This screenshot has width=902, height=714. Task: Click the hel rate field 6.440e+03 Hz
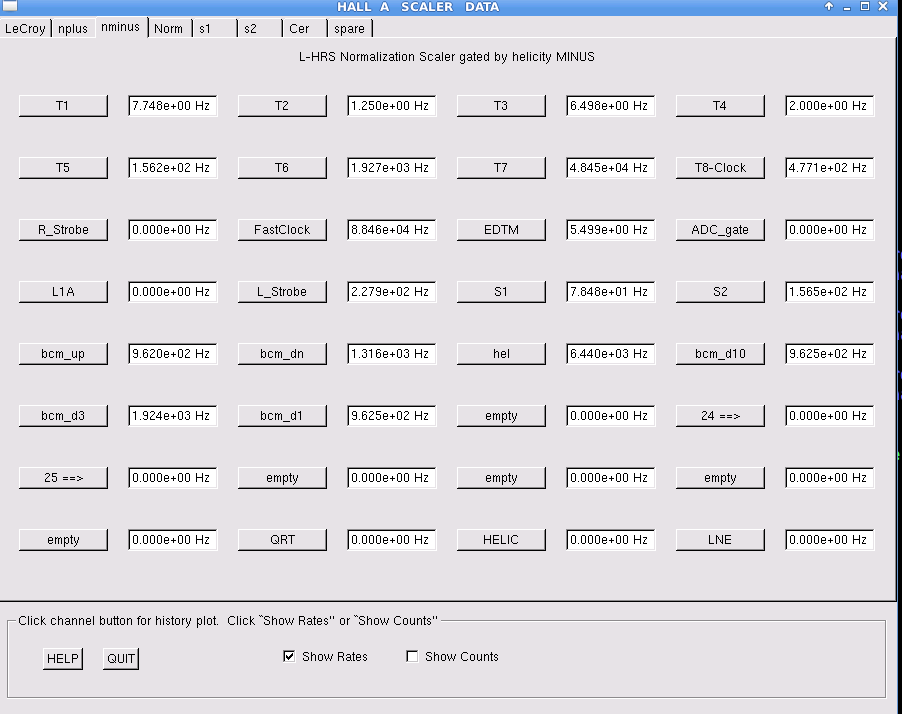coord(610,354)
